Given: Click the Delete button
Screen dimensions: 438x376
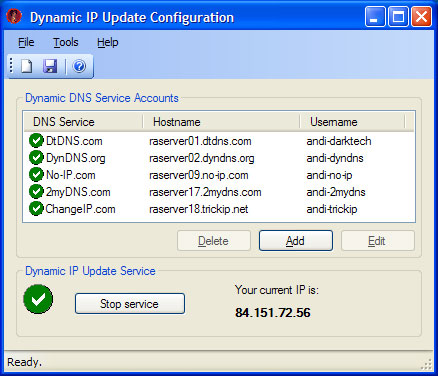Looking at the screenshot, I should tap(214, 241).
